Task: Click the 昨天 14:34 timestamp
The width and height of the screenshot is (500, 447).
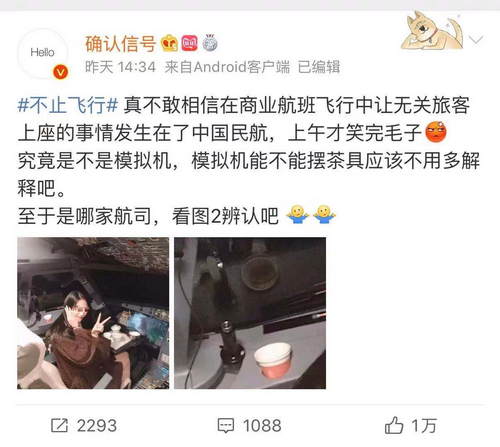Action: (x=120, y=67)
